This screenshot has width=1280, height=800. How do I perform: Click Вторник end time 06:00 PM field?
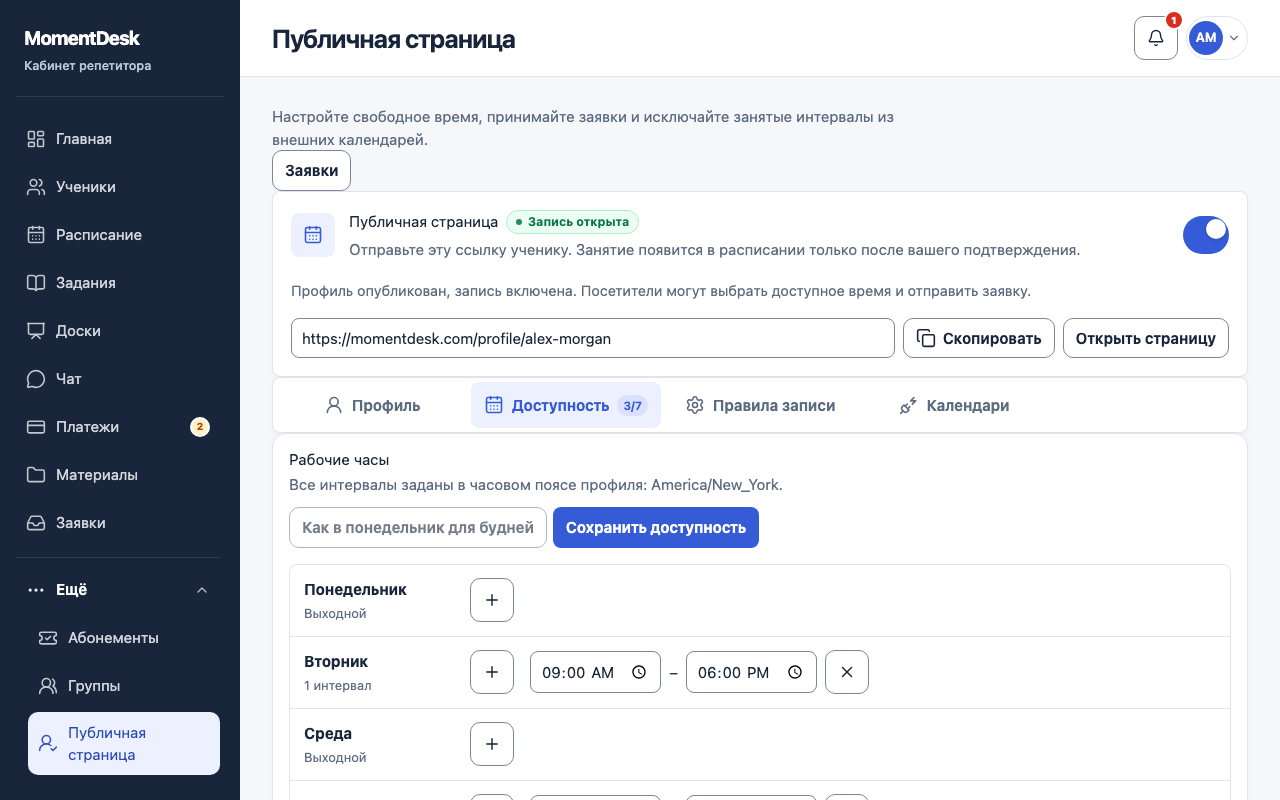click(751, 672)
